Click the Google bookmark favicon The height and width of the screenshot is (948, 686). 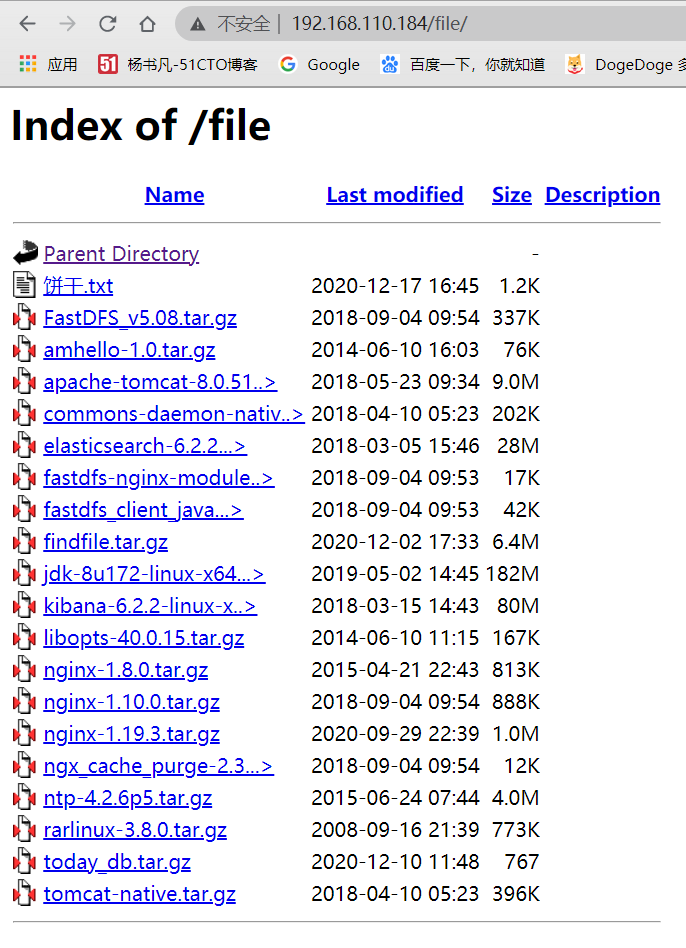(288, 64)
